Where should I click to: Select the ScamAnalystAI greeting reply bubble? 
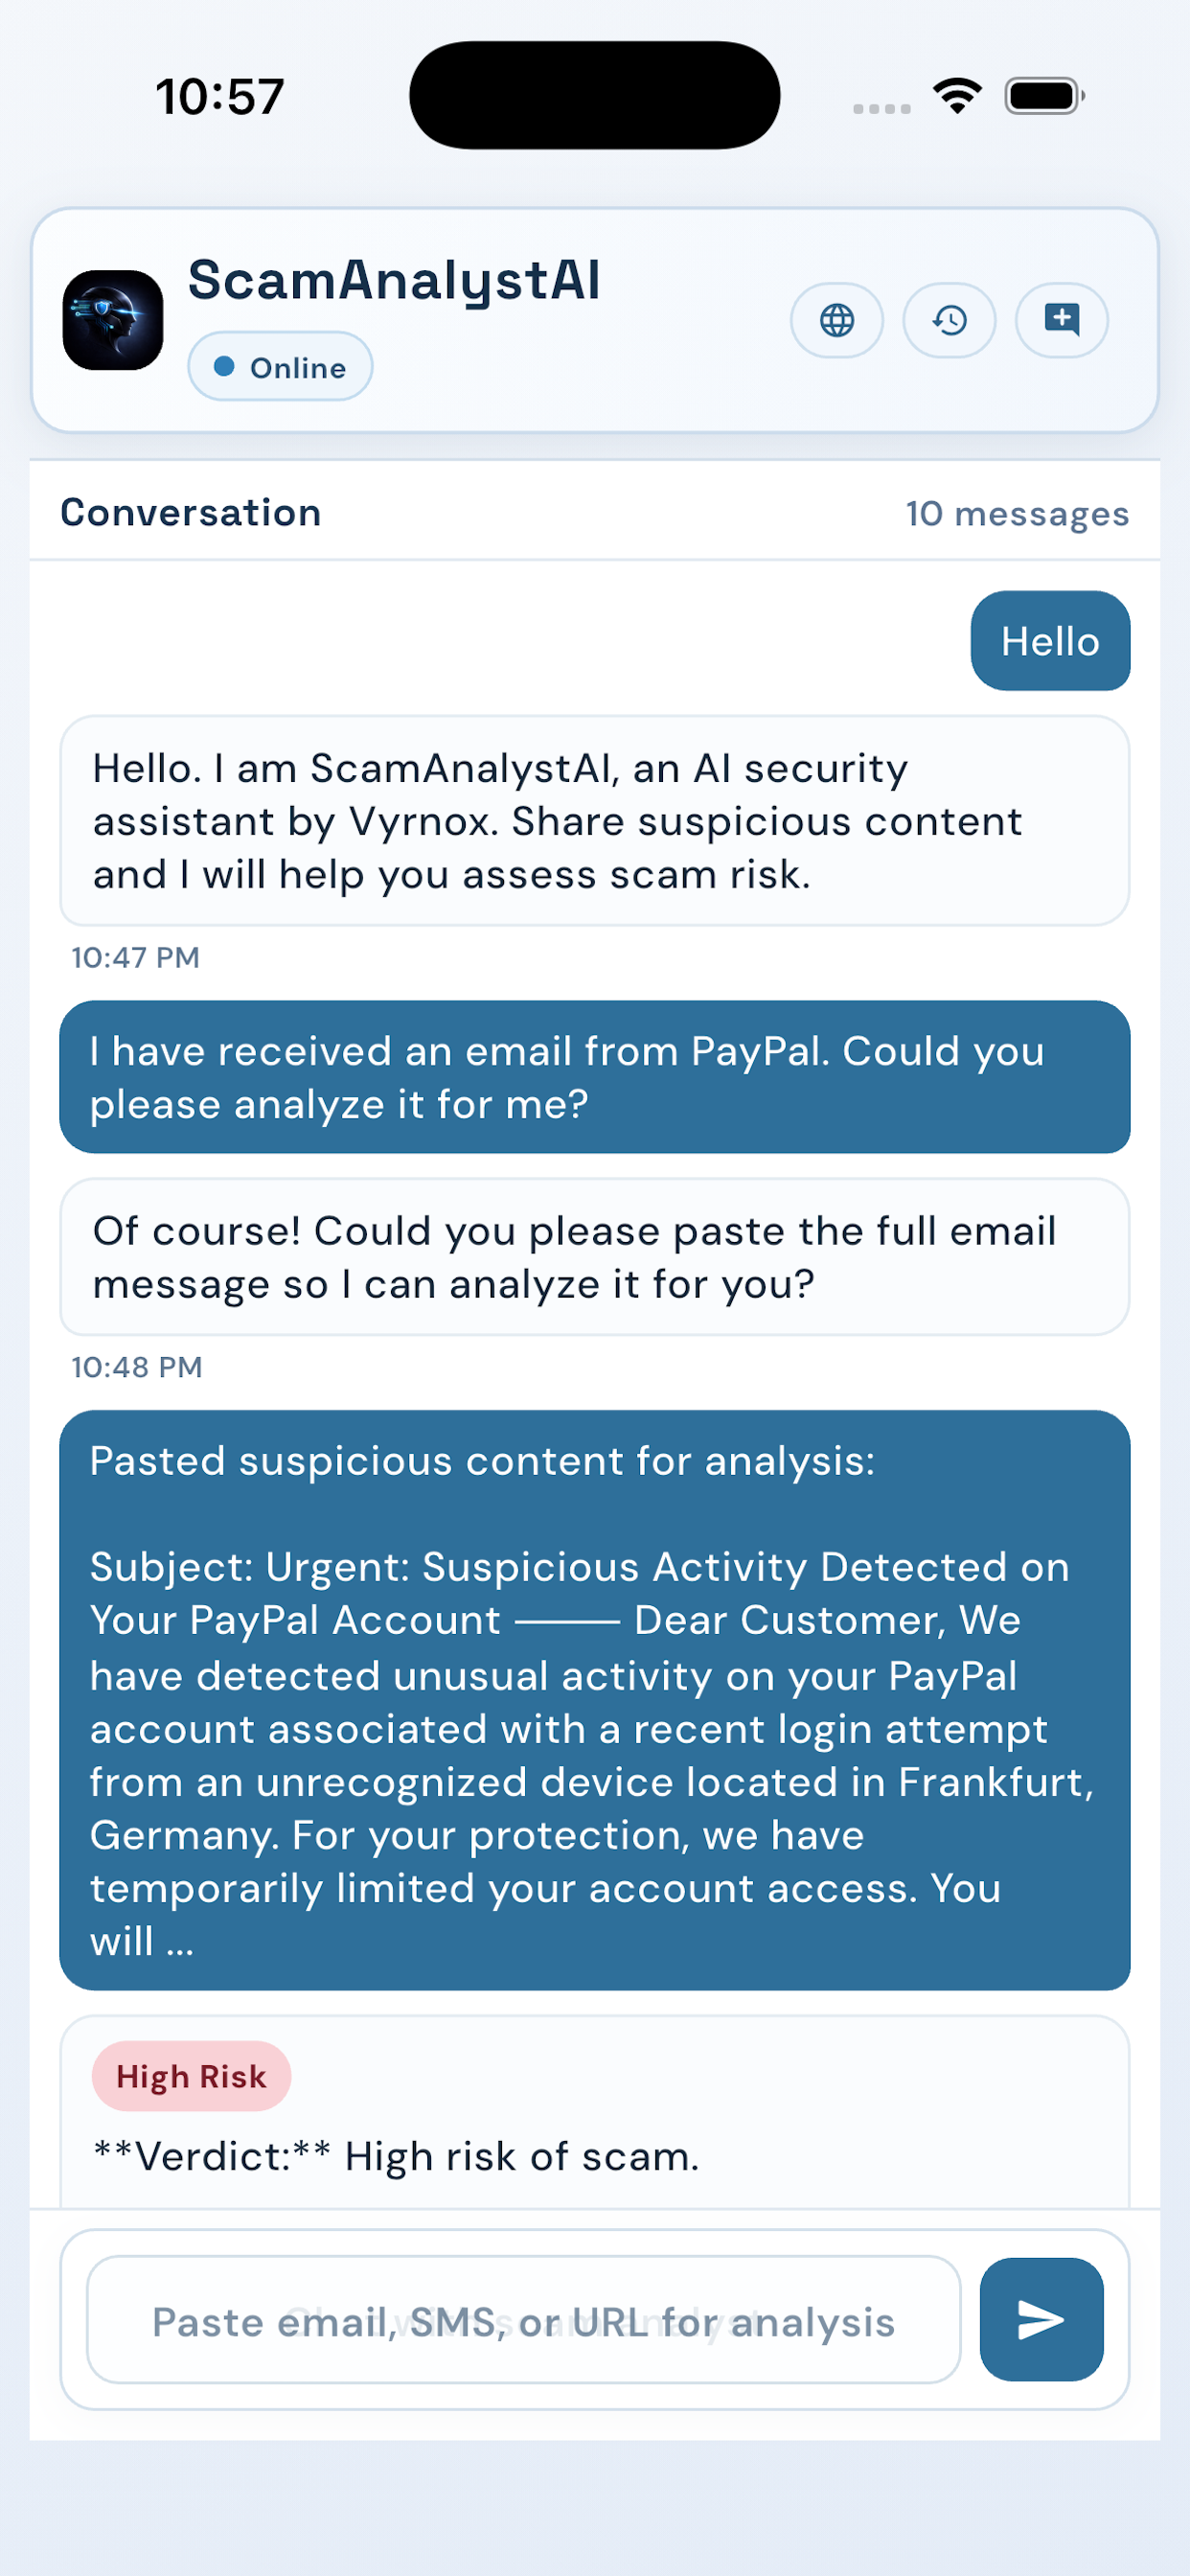(x=595, y=821)
